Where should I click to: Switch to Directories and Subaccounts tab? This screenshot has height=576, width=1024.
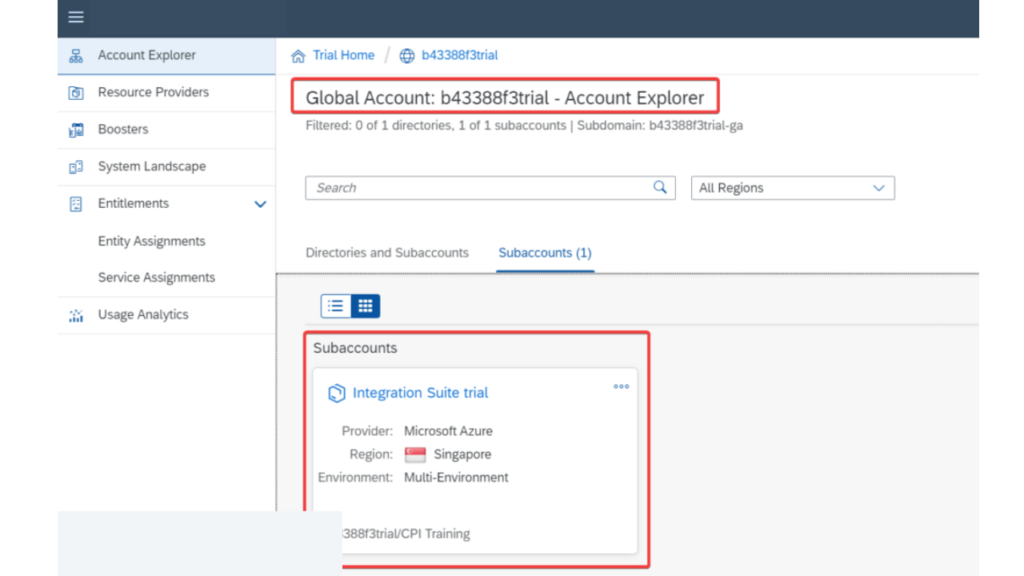pos(387,253)
